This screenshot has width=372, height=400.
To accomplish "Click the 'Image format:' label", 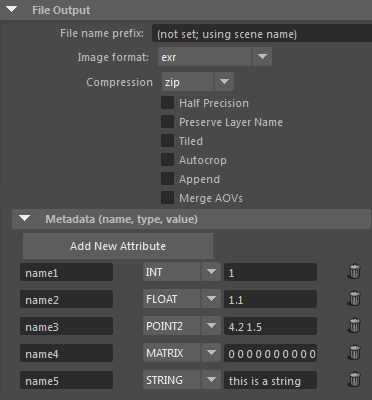I will pos(113,57).
